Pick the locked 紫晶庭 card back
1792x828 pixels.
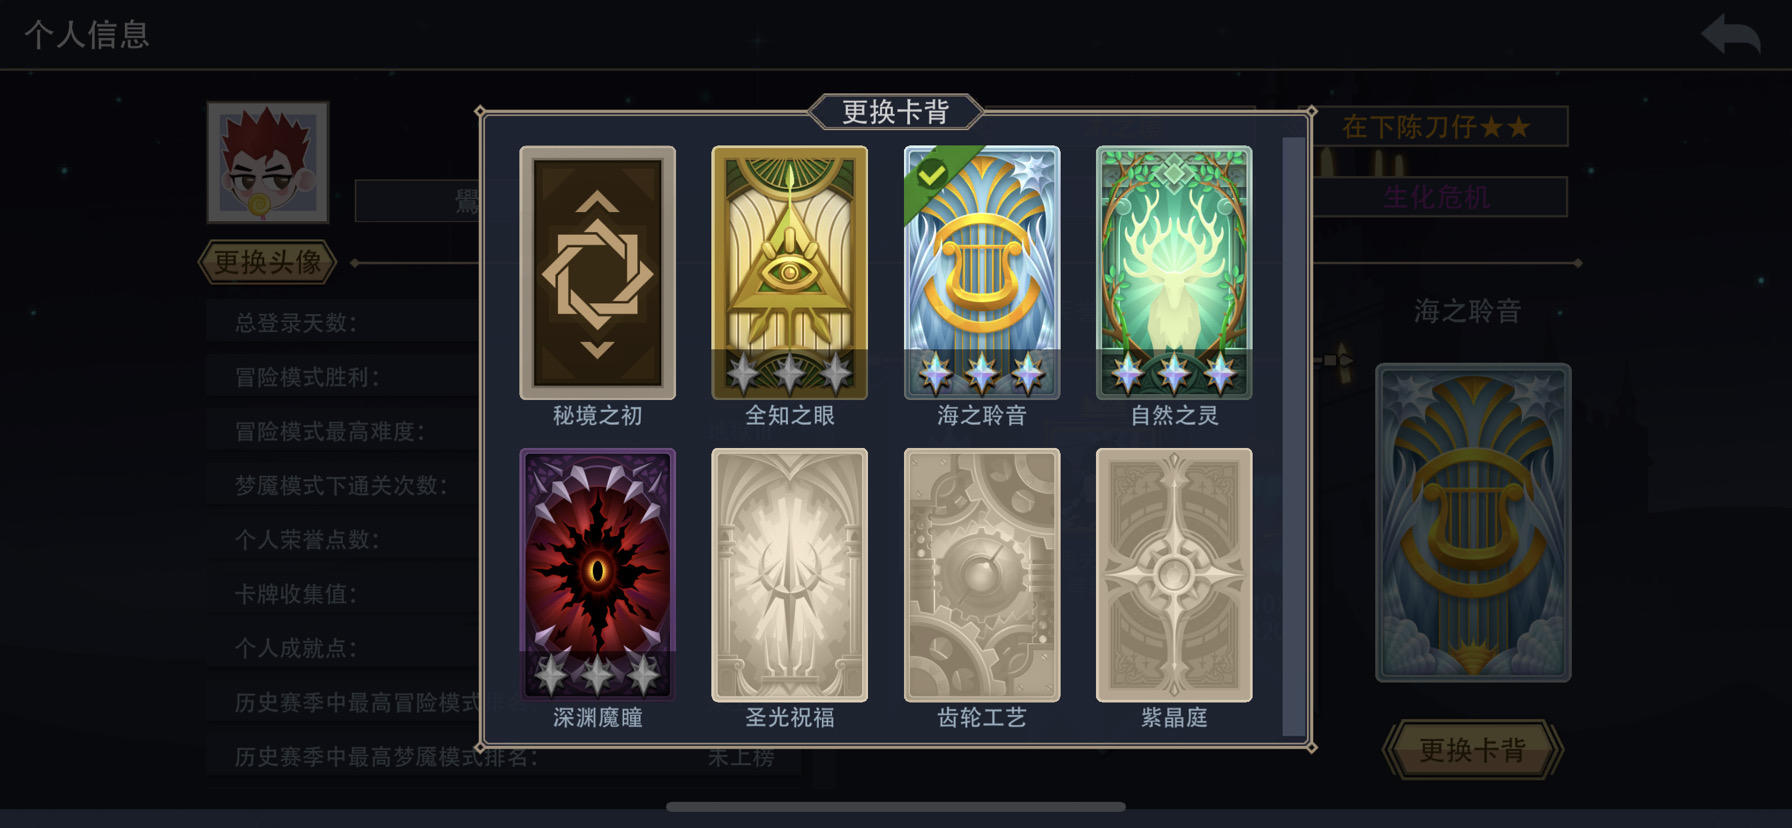[1174, 575]
